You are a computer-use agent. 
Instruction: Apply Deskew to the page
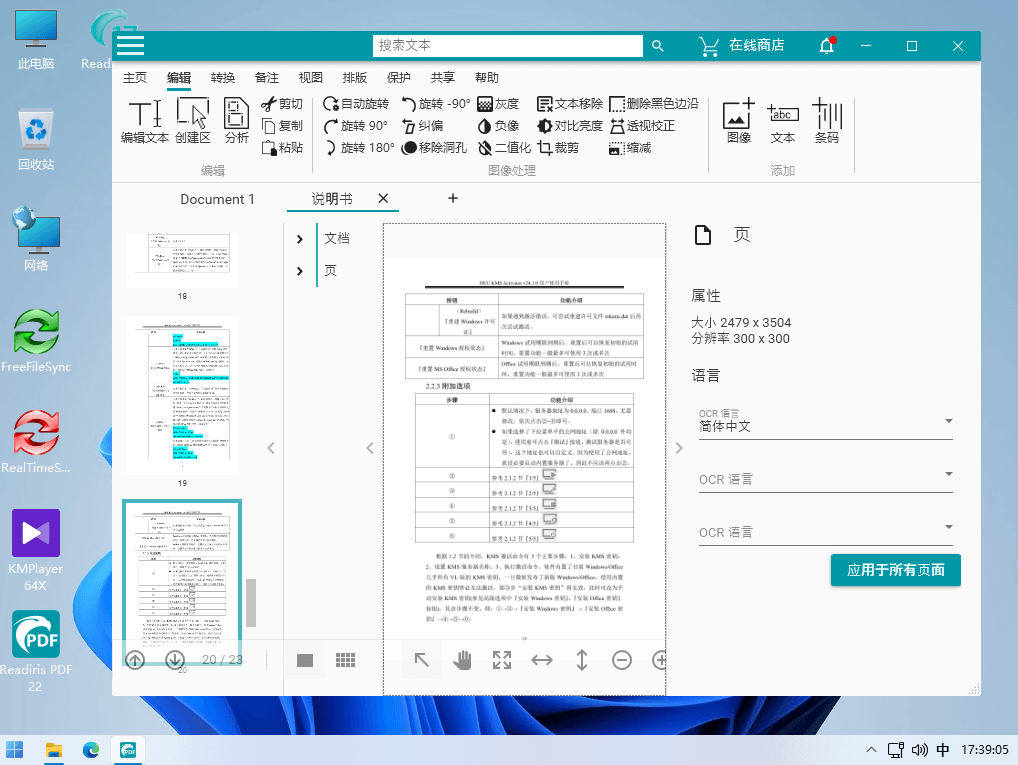tap(423, 126)
